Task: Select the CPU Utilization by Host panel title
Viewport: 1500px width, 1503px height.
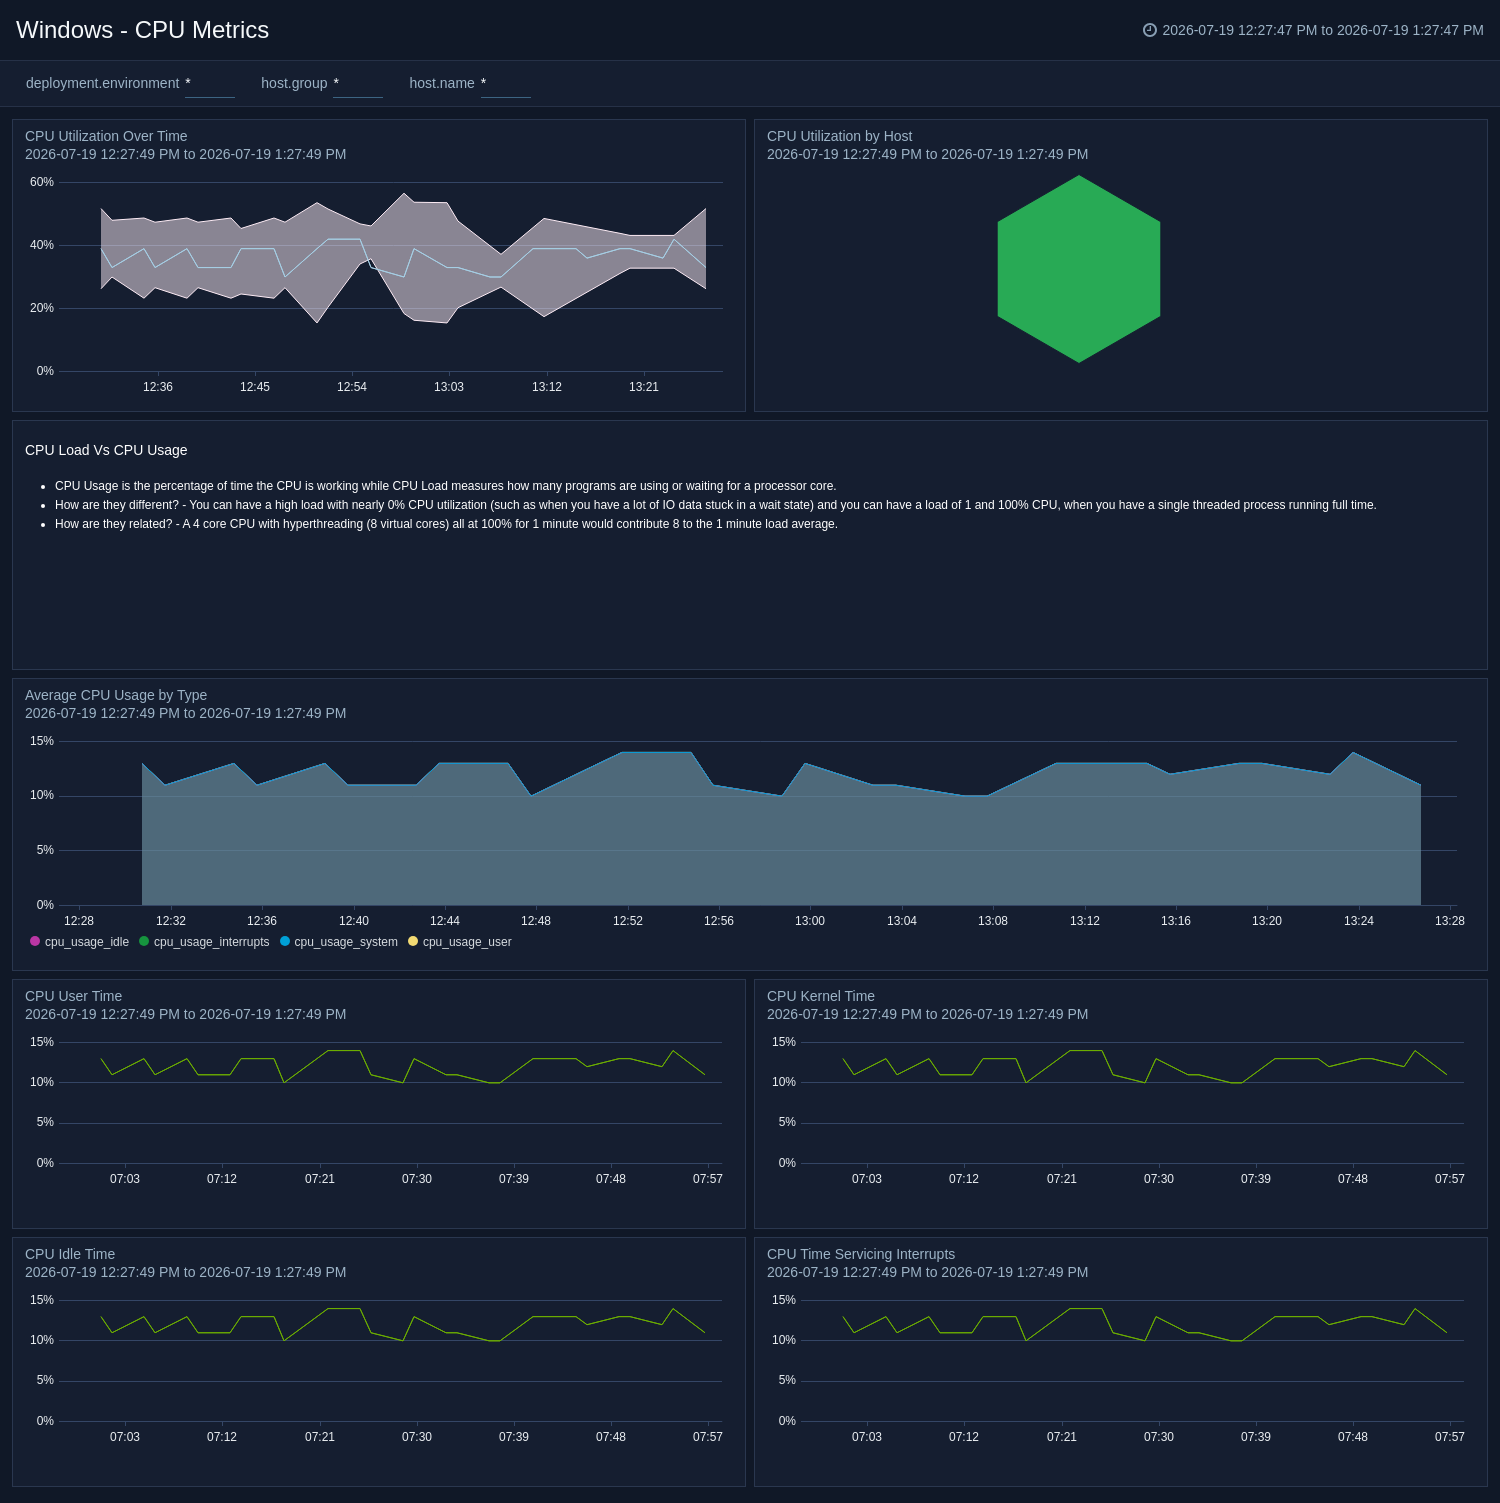Action: [x=839, y=136]
